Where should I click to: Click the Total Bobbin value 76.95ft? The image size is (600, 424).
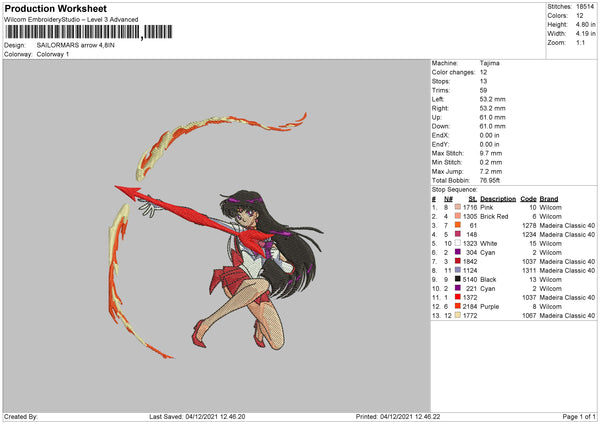(x=490, y=180)
